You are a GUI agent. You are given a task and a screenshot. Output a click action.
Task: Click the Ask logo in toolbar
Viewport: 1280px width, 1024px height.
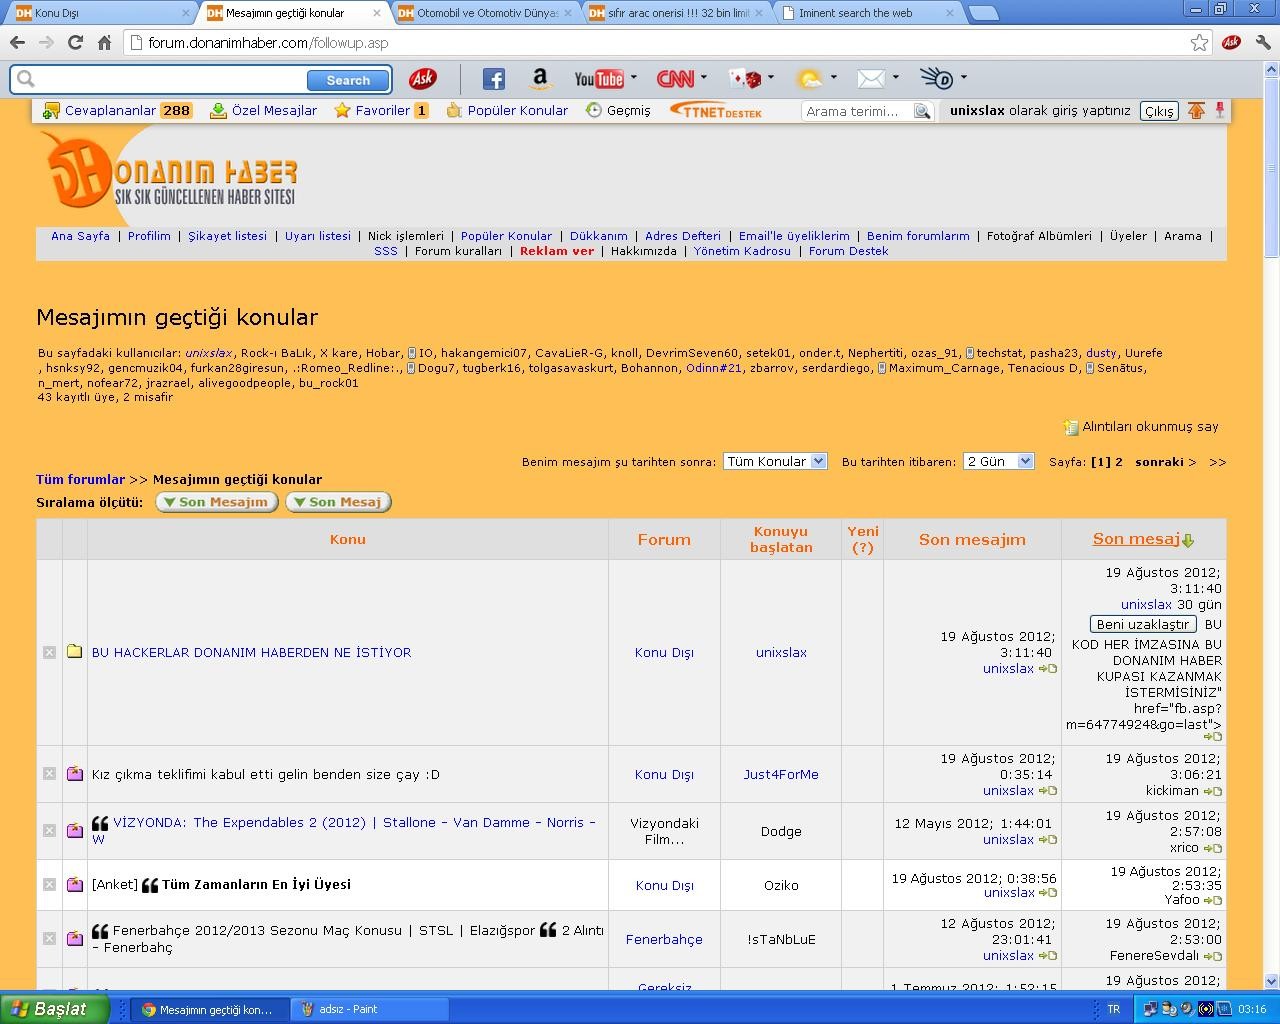pos(422,78)
